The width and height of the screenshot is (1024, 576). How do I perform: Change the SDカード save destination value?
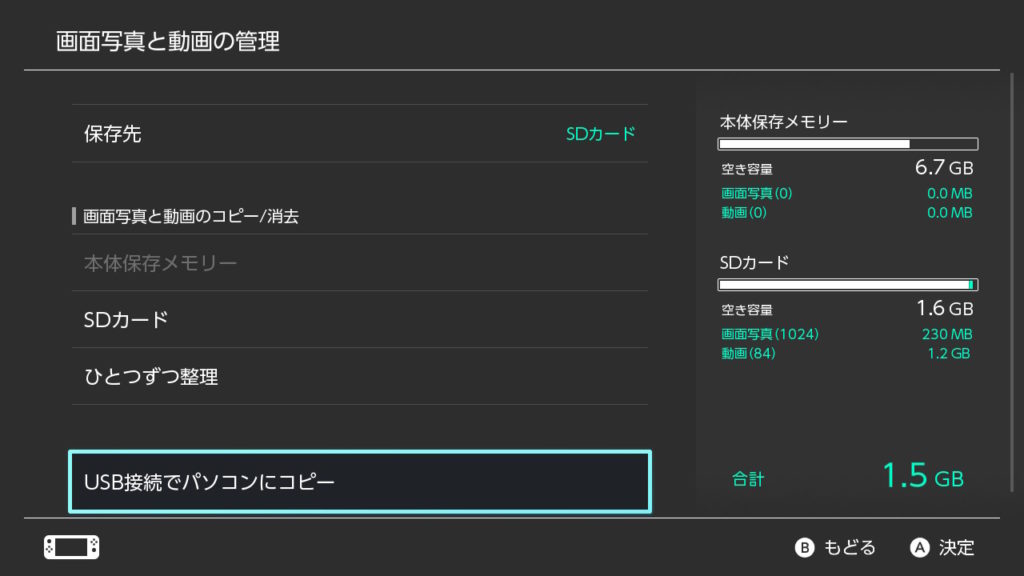600,134
